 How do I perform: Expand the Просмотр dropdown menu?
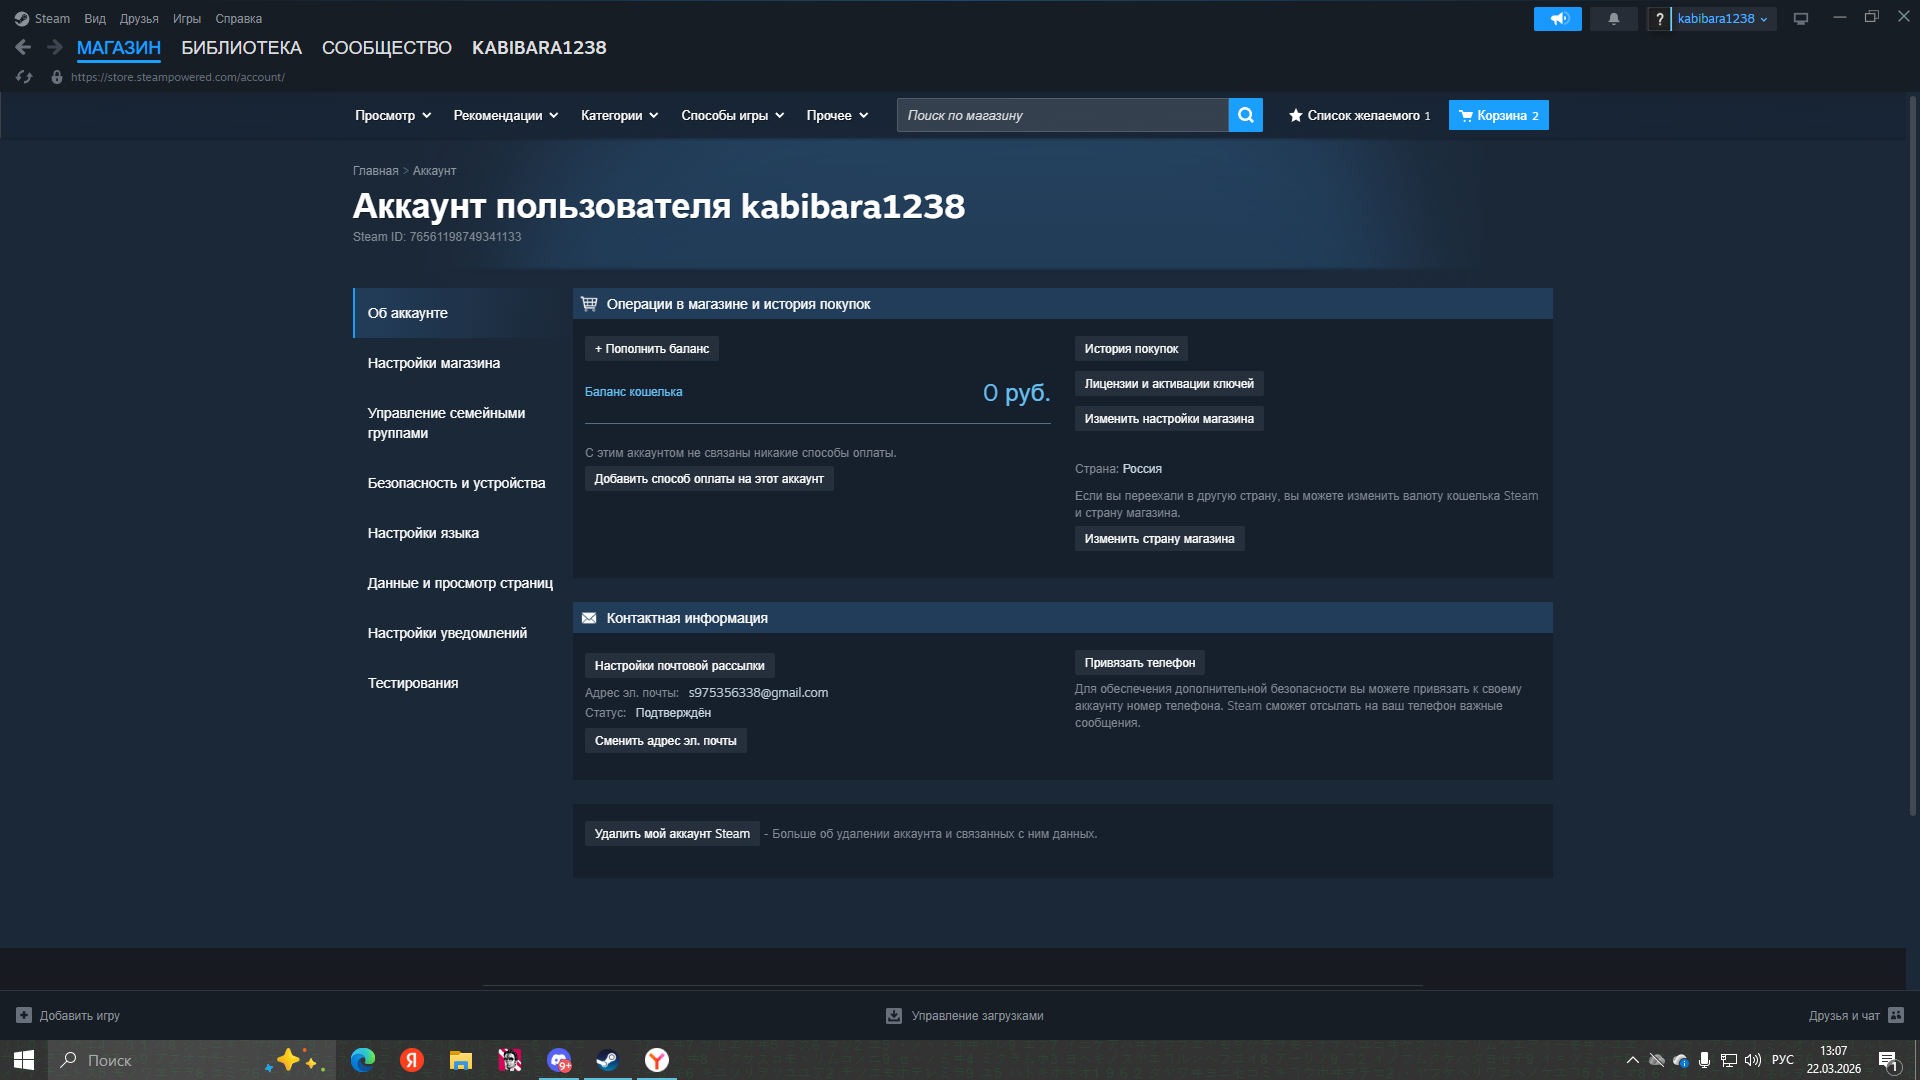click(393, 116)
